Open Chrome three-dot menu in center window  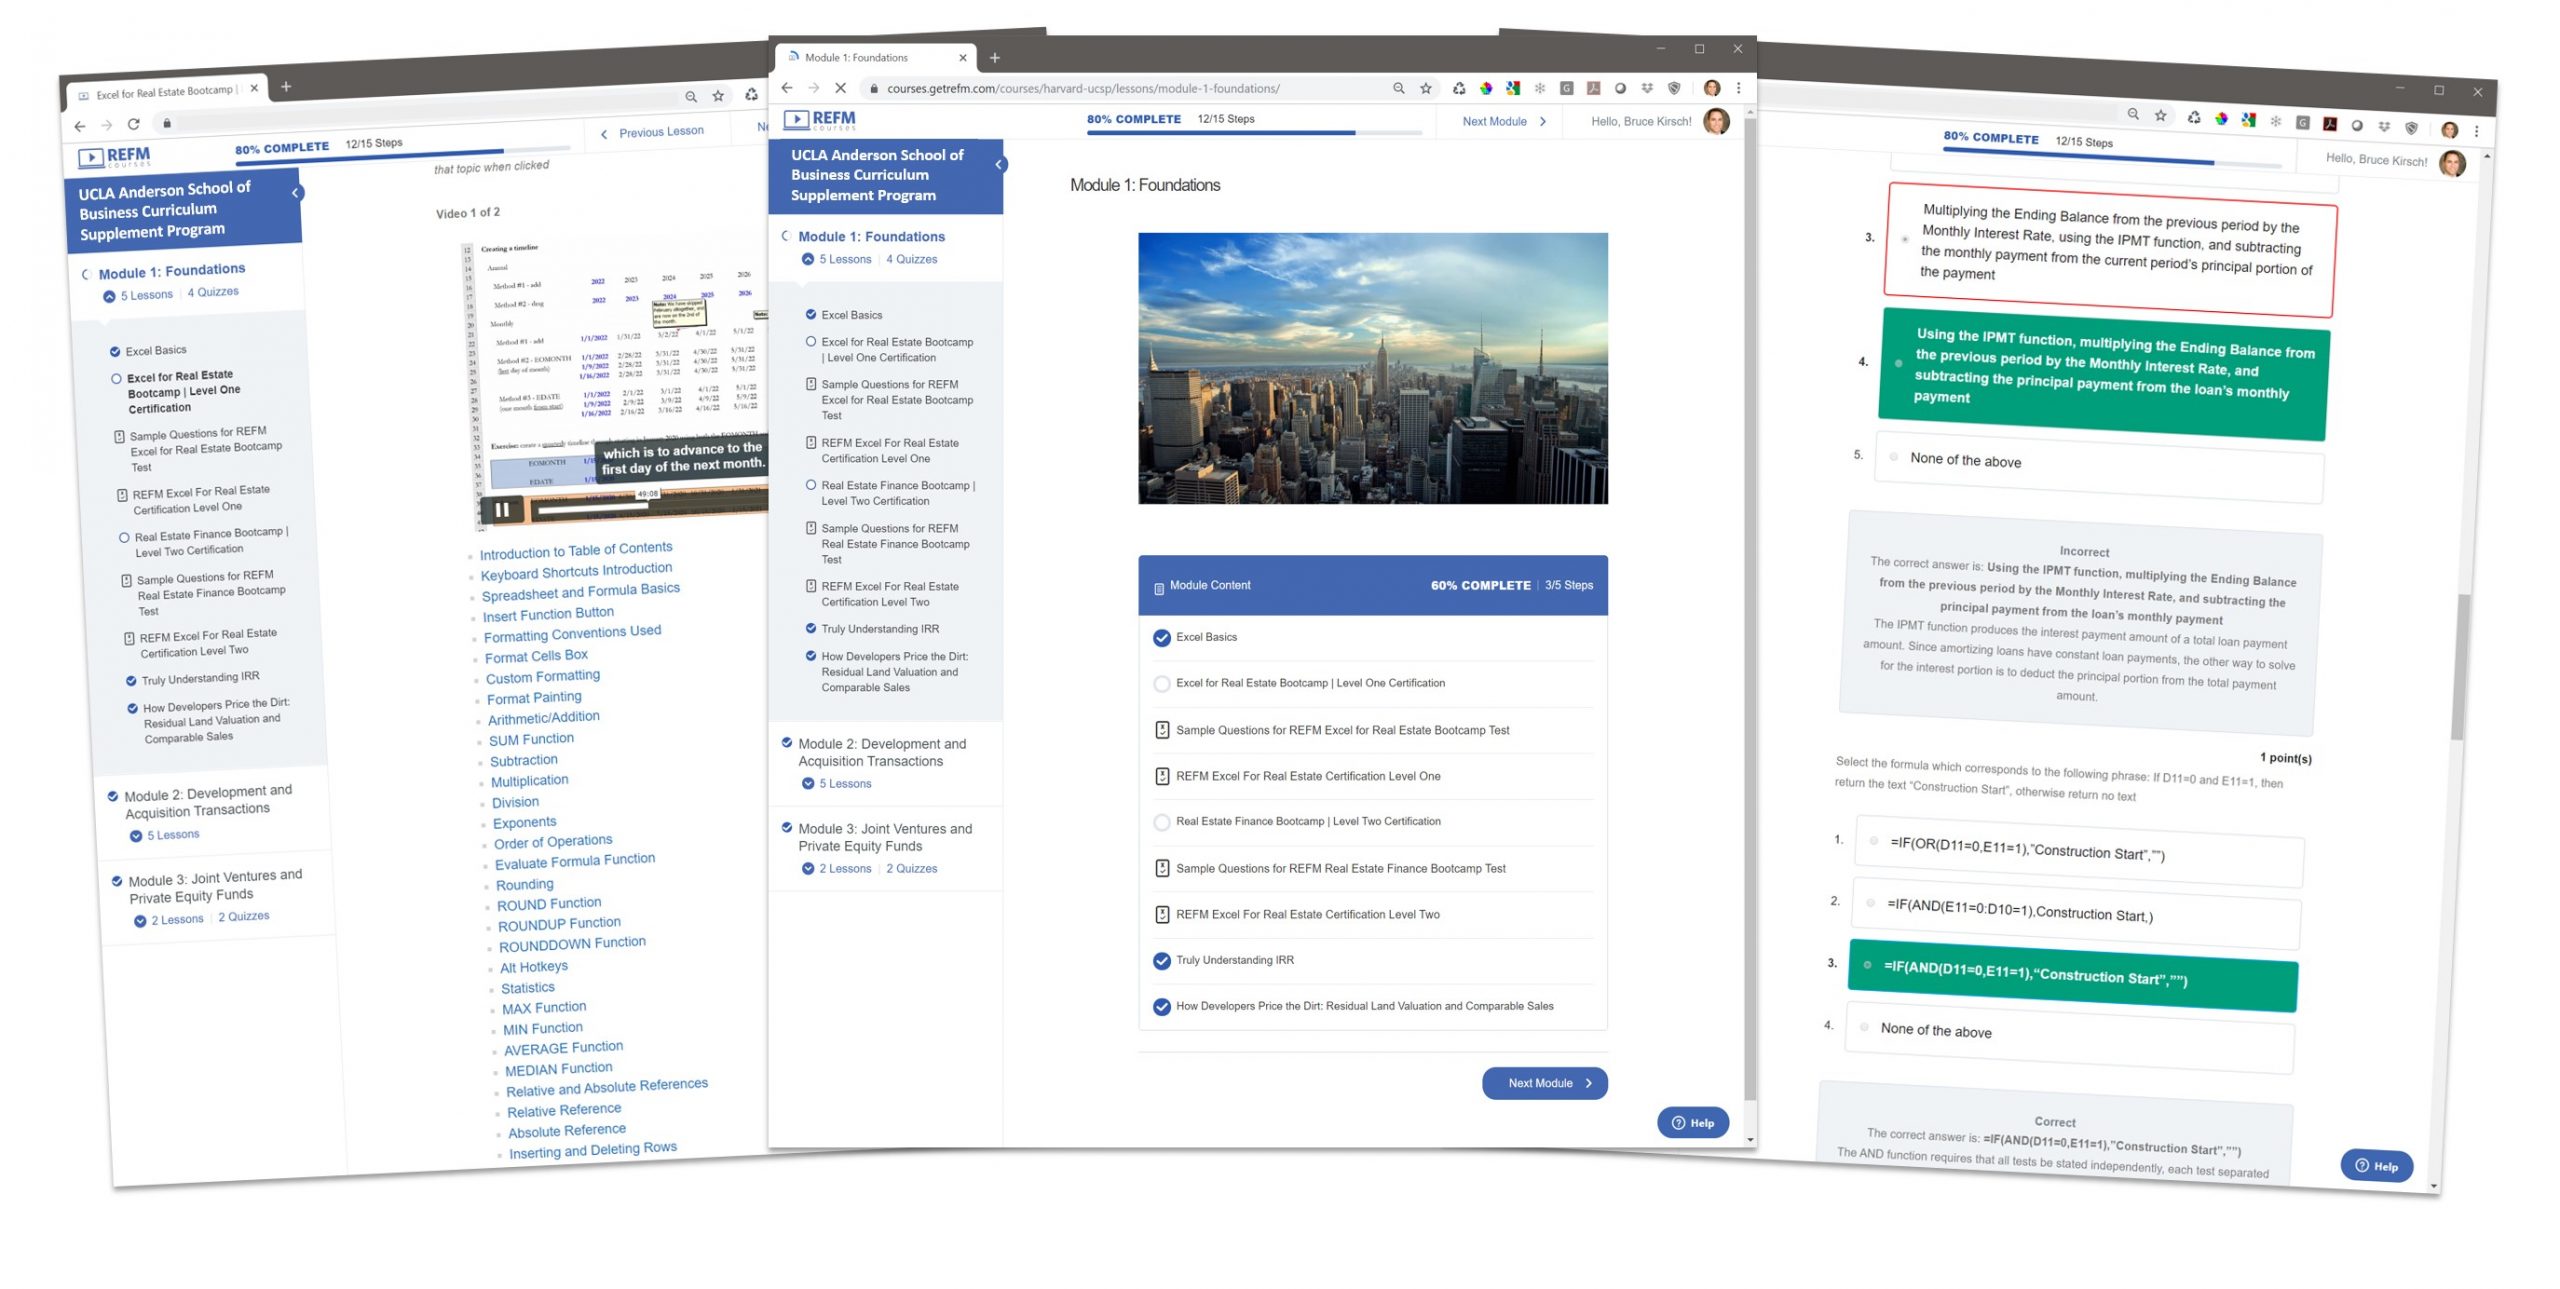pos(1738,88)
